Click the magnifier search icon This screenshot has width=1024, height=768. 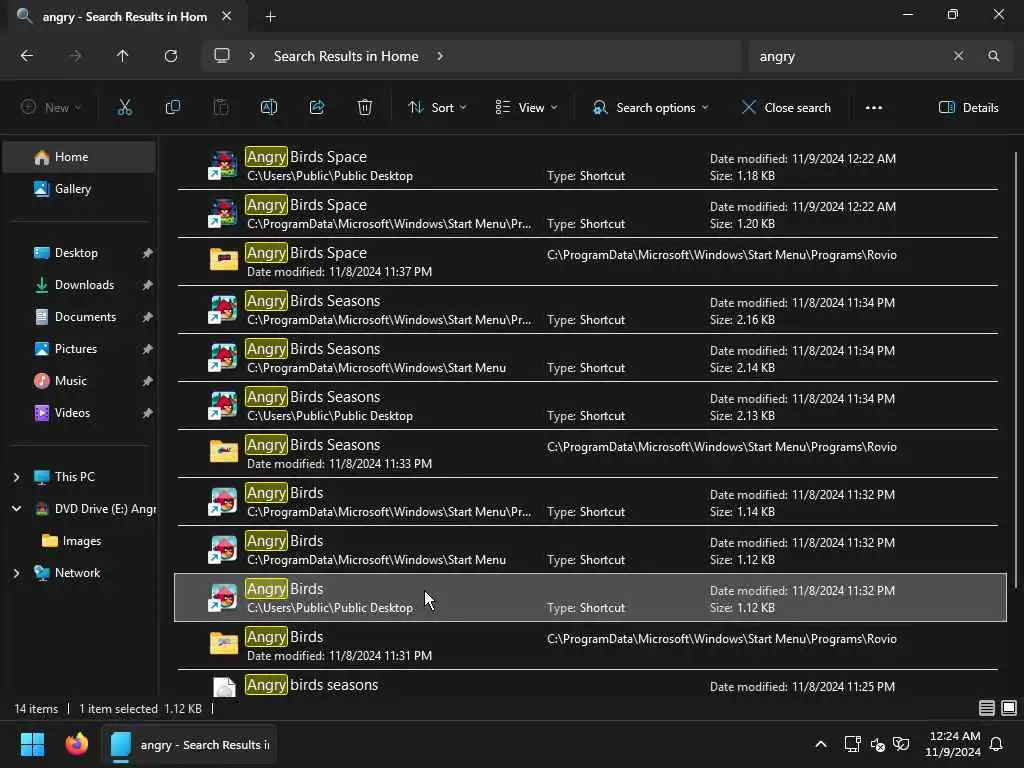coord(993,56)
